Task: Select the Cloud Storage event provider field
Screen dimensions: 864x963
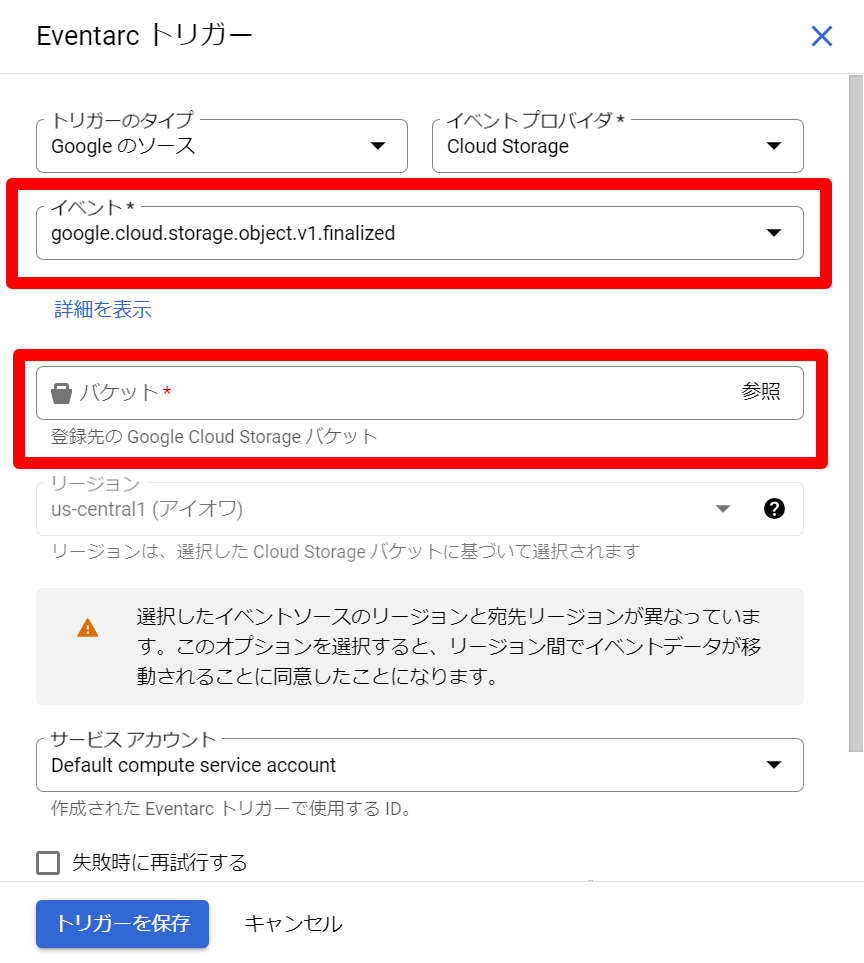Action: click(600, 146)
